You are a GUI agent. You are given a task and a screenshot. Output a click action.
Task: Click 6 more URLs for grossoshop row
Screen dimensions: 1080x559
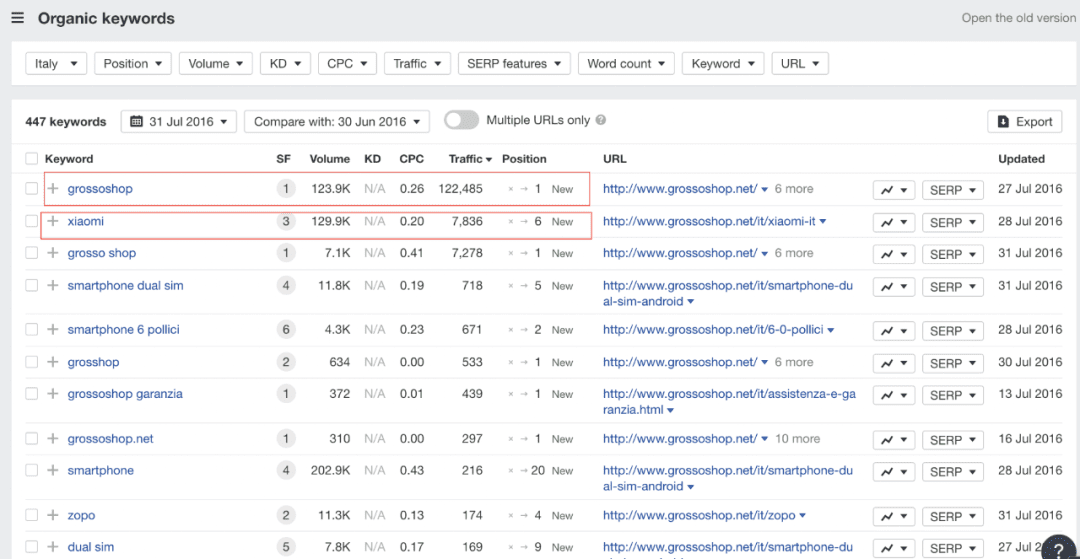[x=794, y=189]
